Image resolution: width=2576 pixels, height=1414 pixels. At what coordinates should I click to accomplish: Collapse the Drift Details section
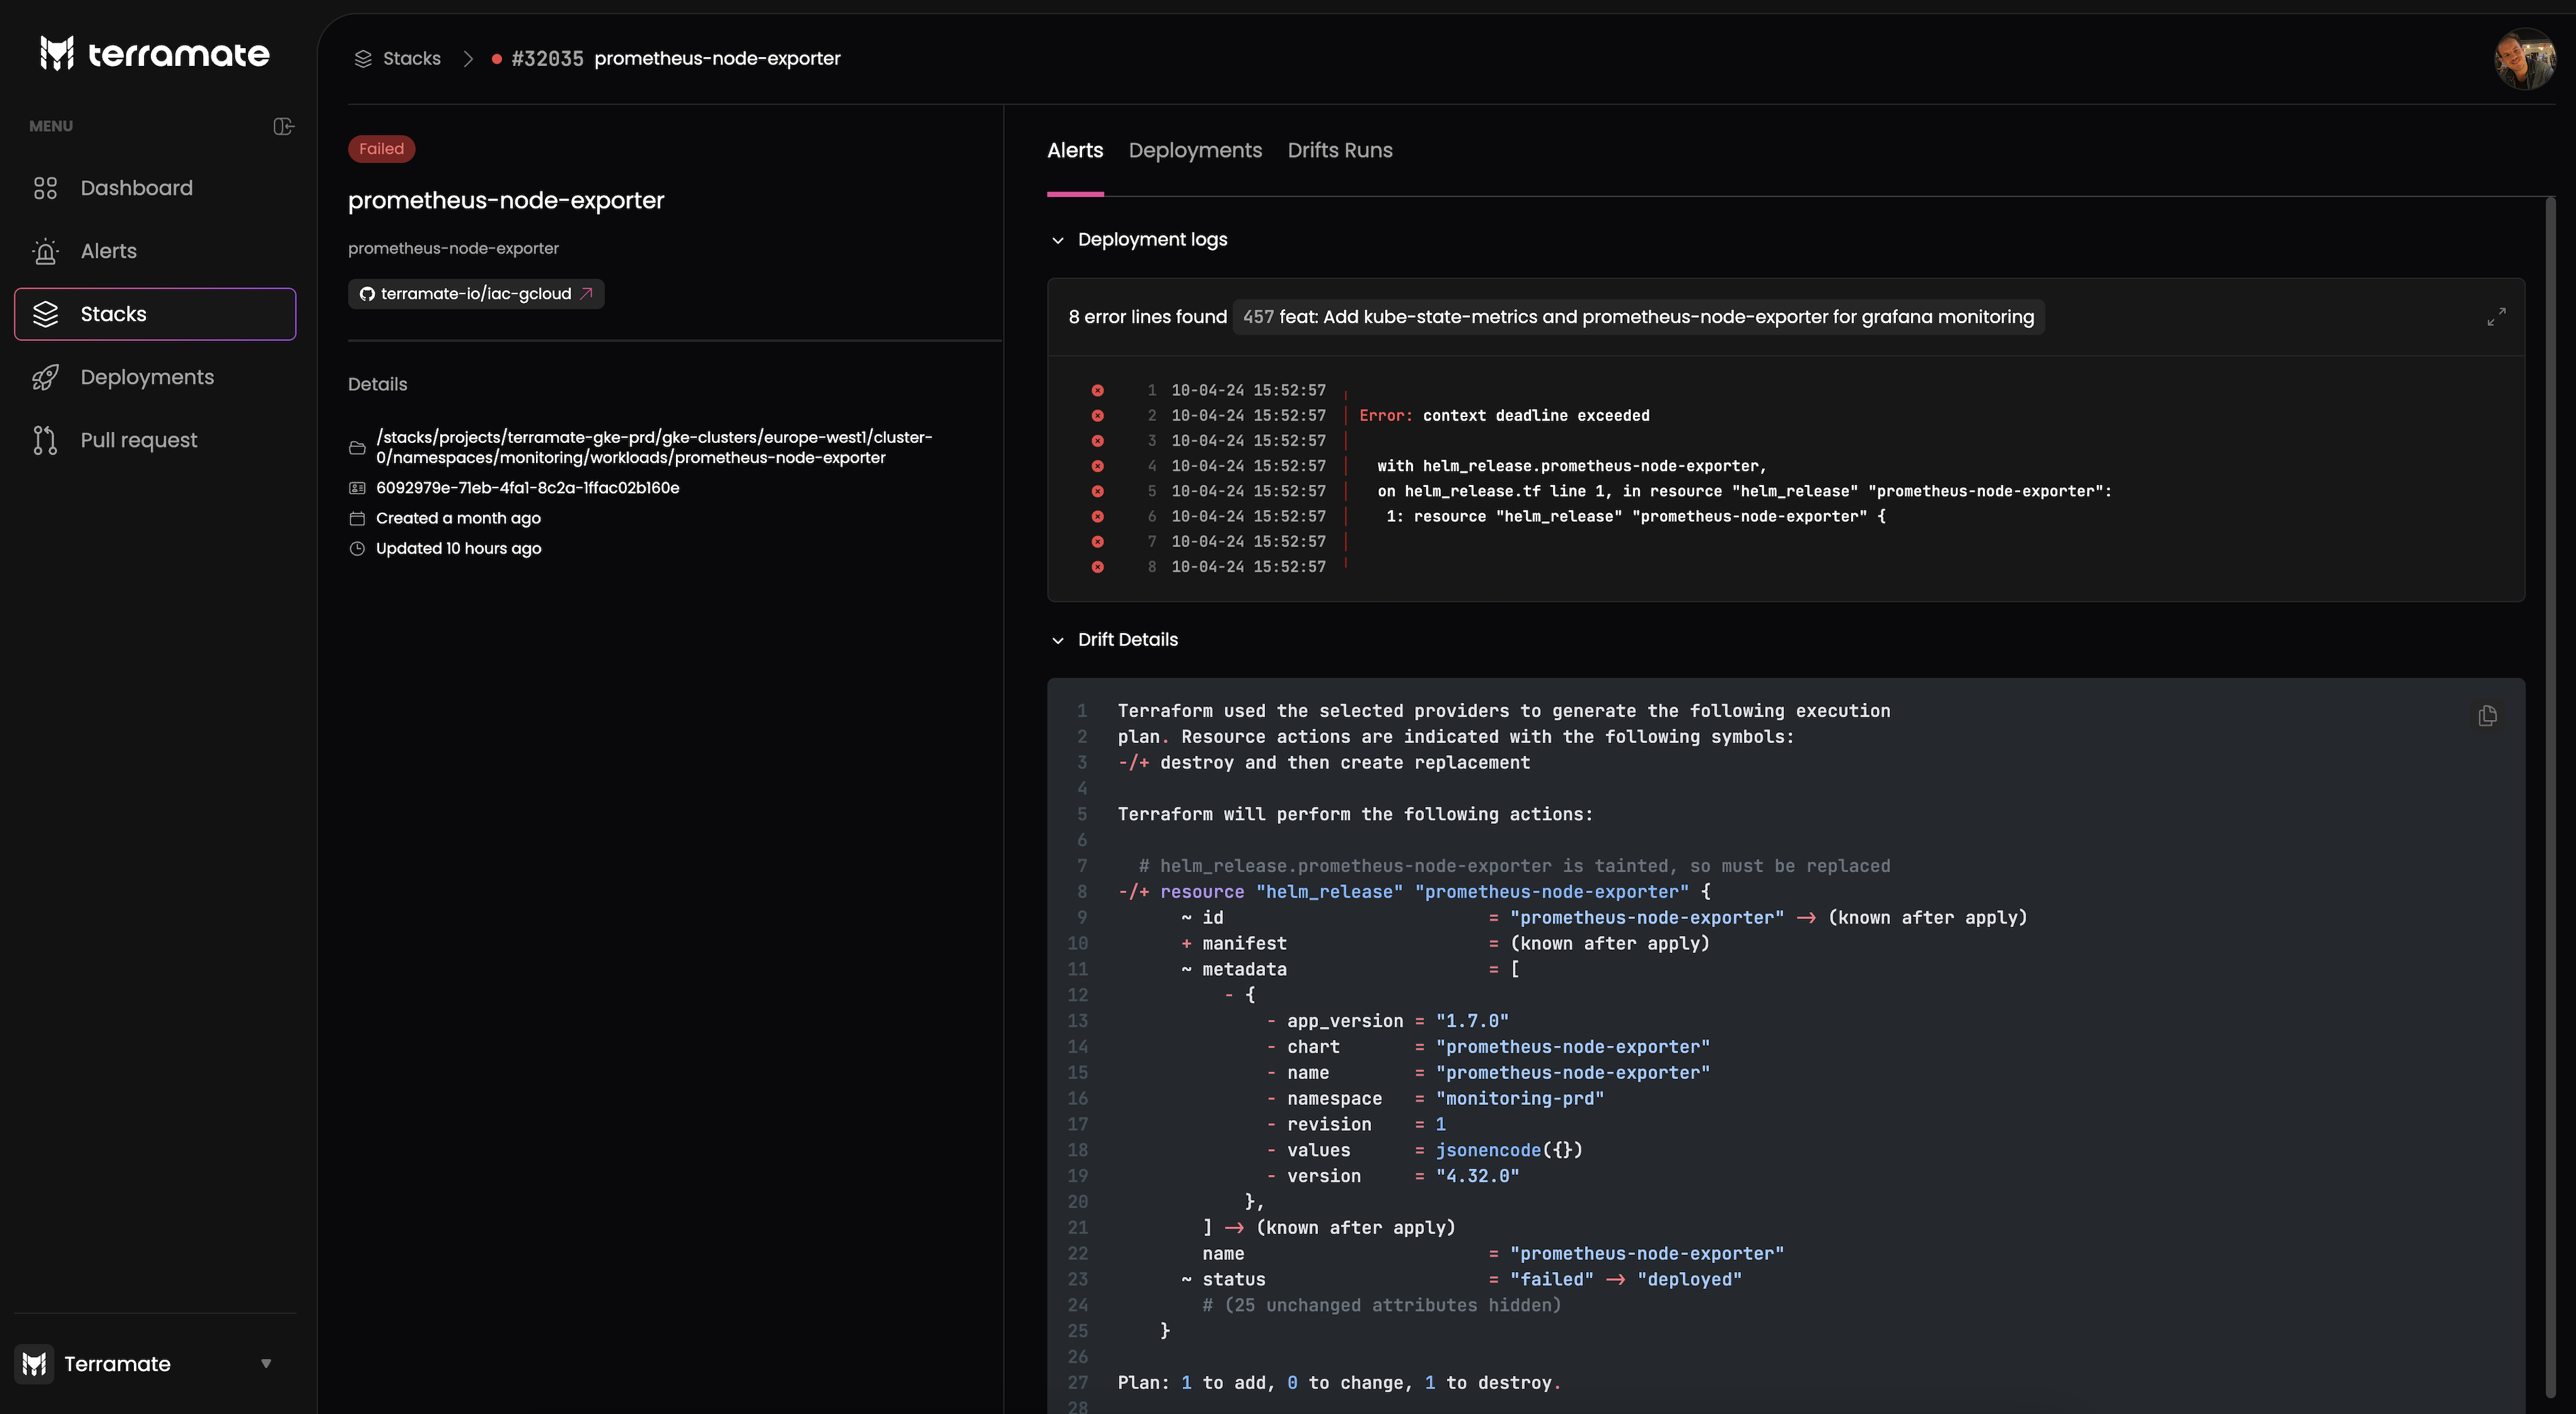tap(1058, 640)
